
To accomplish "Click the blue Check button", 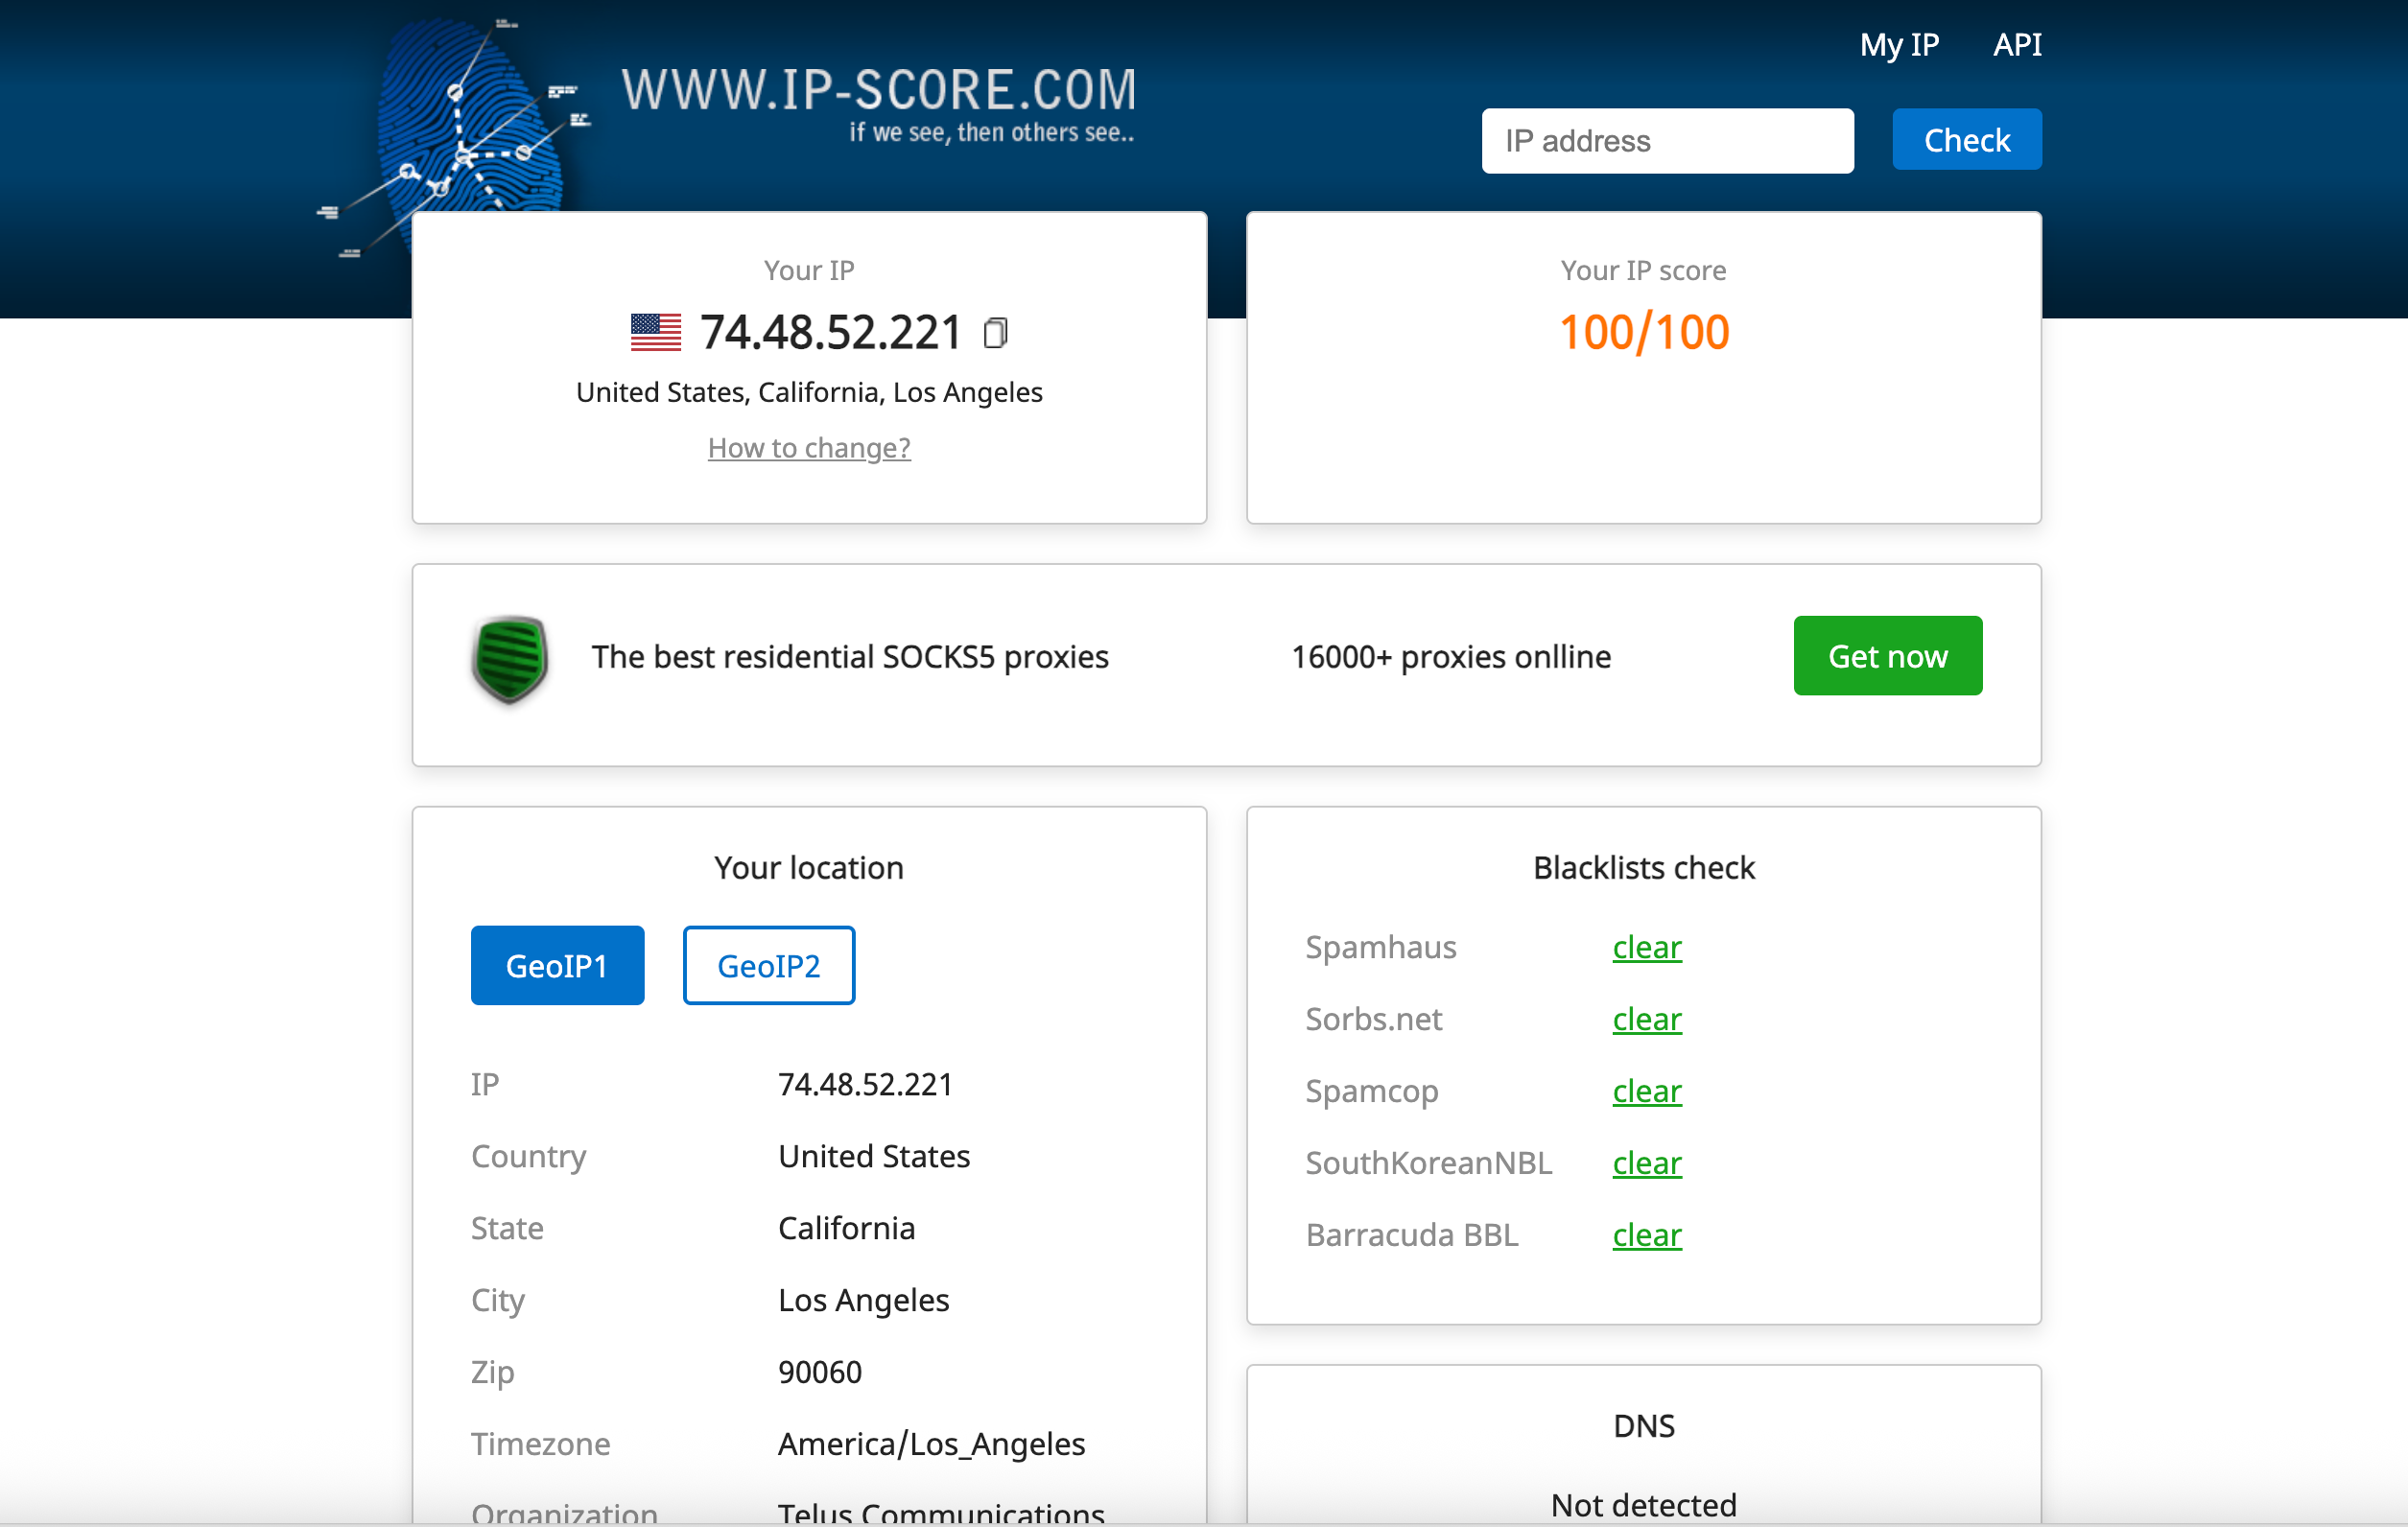I will click(x=1966, y=140).
